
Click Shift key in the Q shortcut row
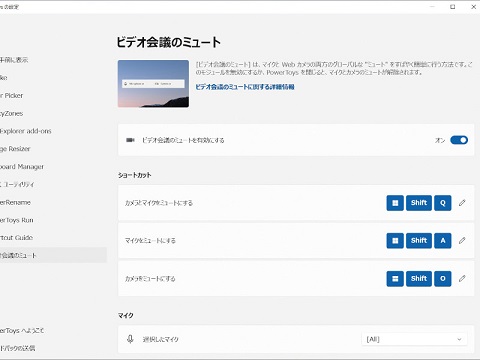click(x=419, y=203)
